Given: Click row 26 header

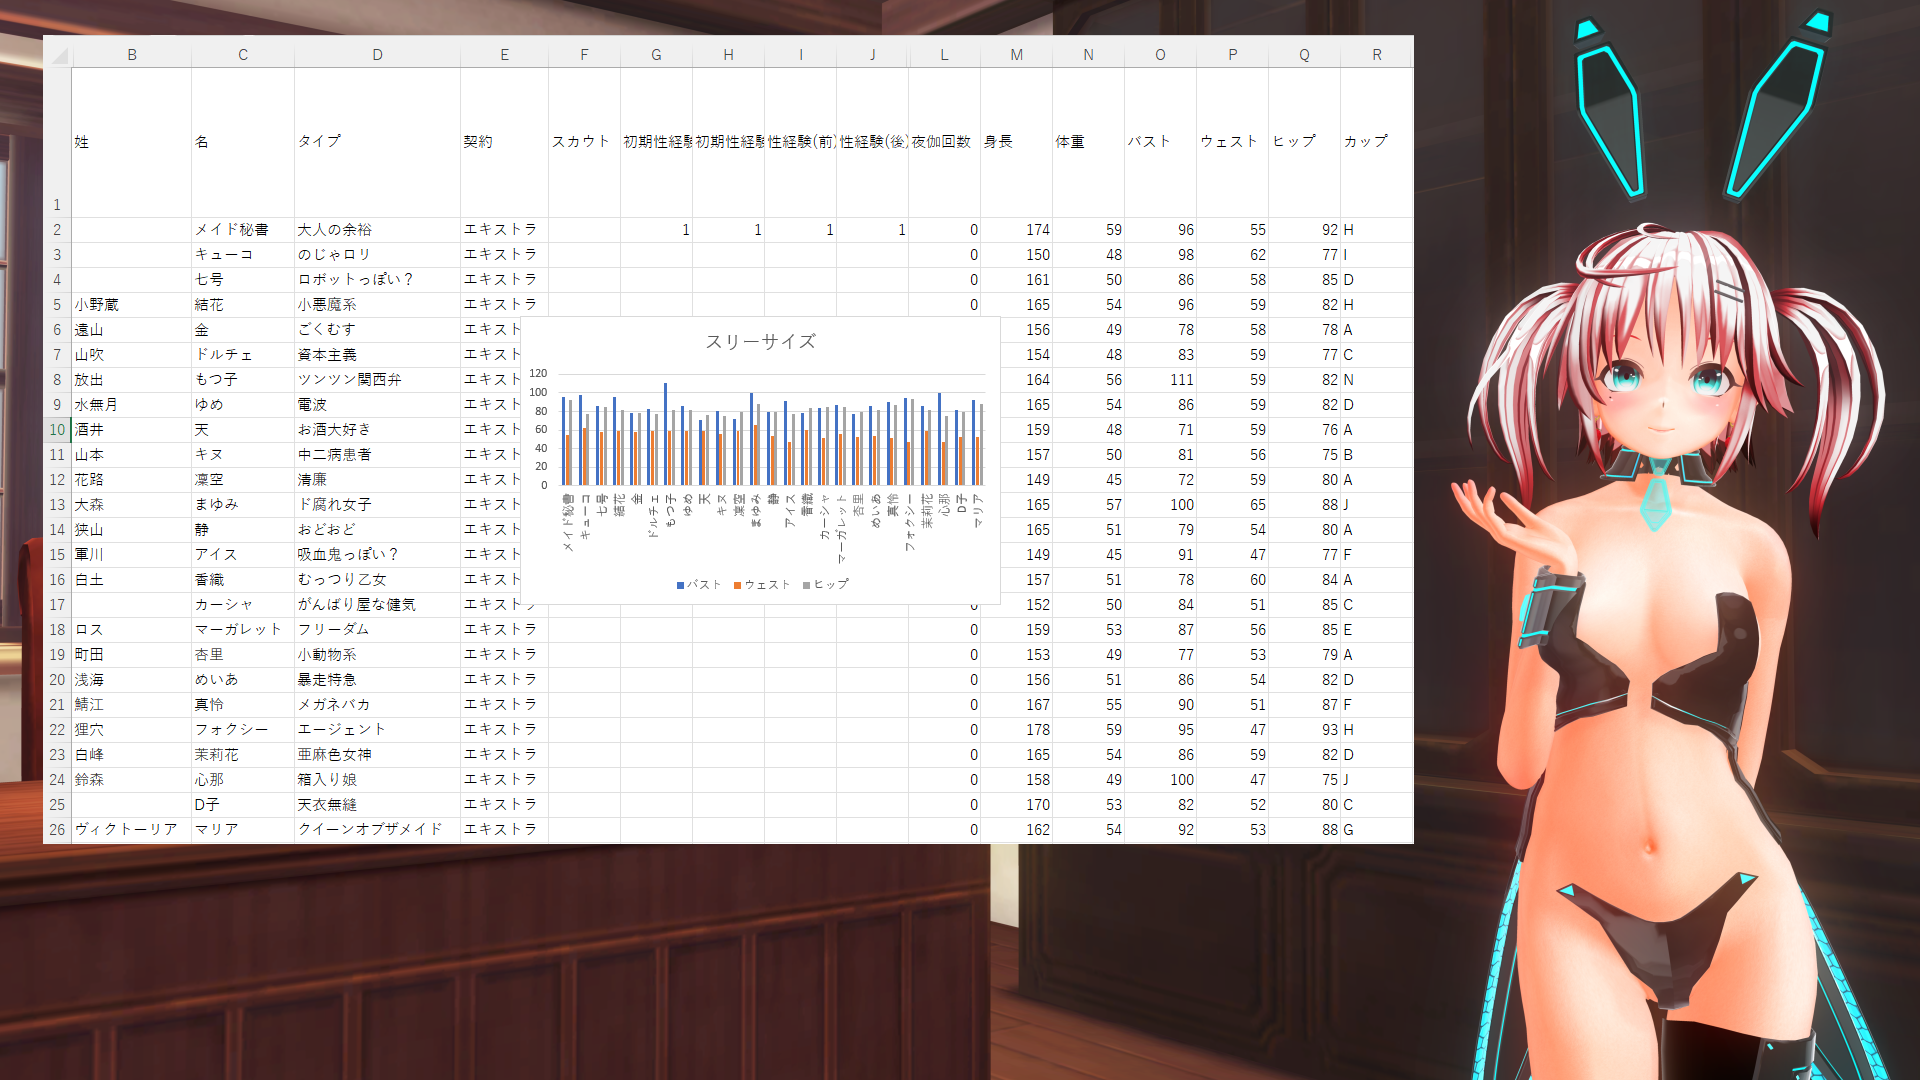Looking at the screenshot, I should (57, 830).
